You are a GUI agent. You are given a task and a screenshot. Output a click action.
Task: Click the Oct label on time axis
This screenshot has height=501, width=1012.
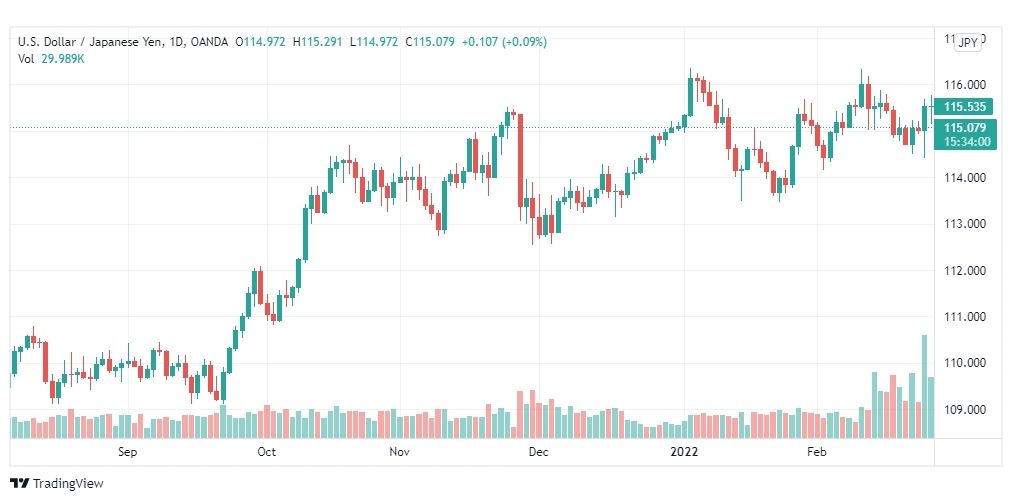[x=266, y=452]
